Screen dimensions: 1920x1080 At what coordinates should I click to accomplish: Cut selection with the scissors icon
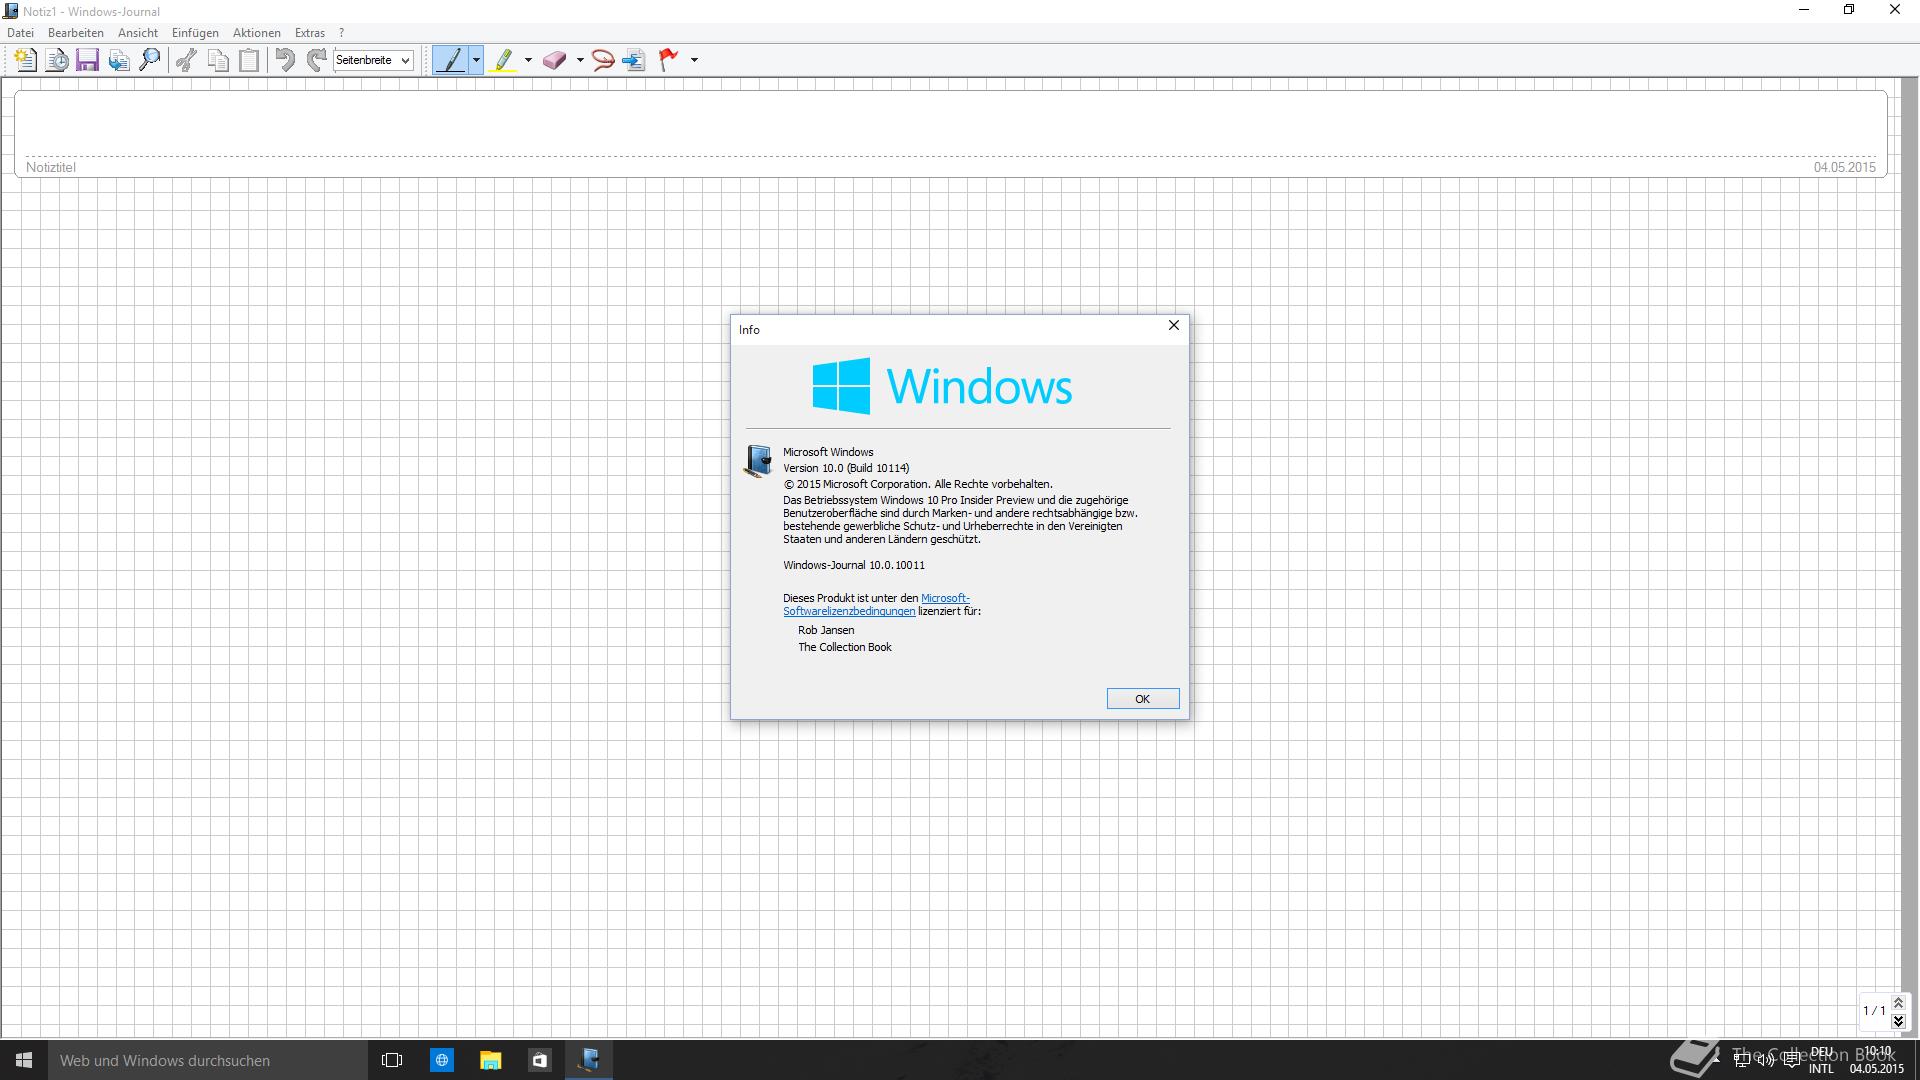coord(186,60)
